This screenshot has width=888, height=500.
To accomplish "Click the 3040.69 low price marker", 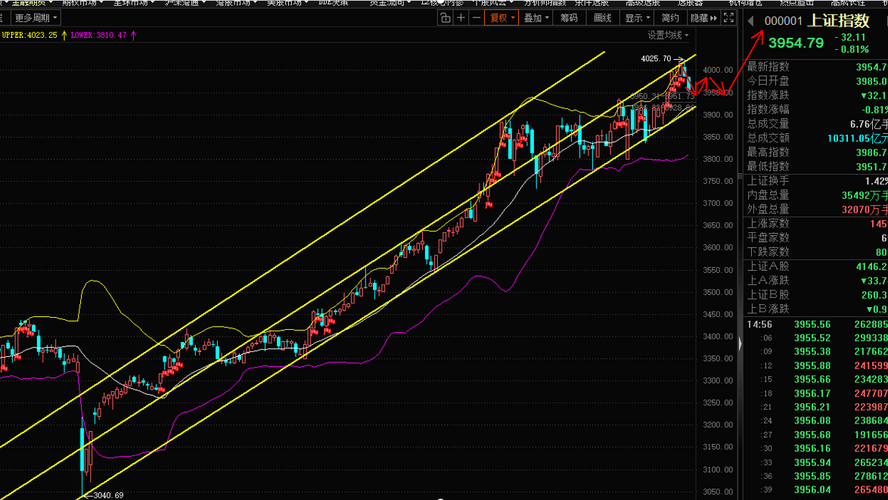I will (108, 495).
